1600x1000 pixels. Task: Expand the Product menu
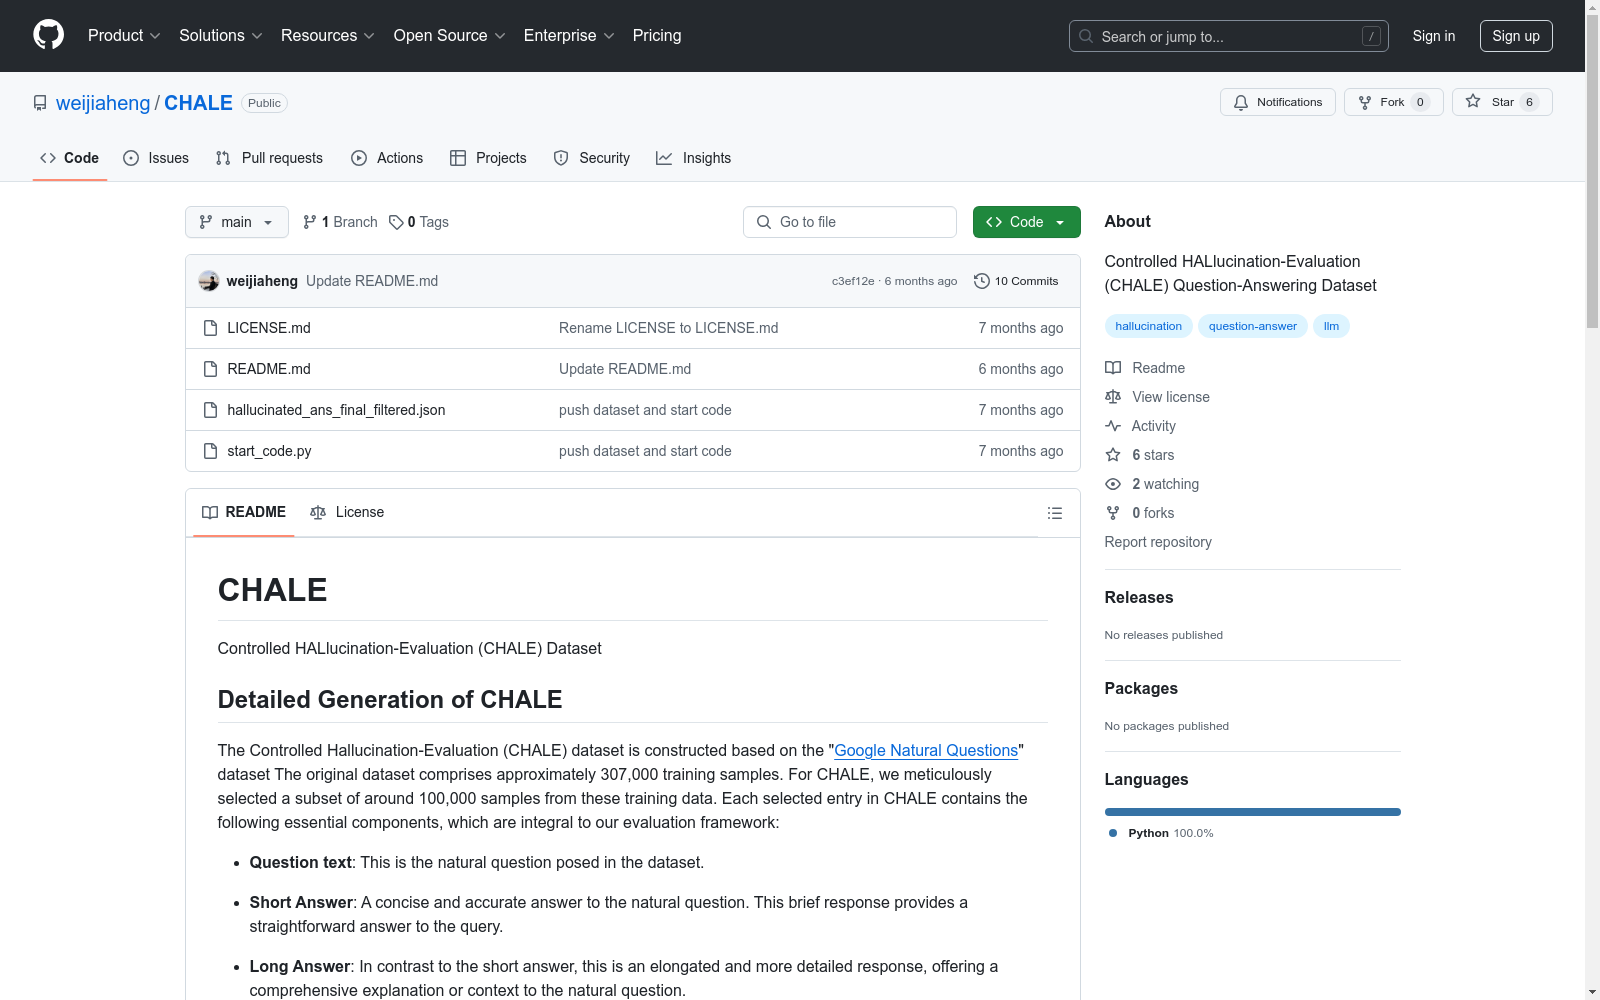[x=124, y=35]
